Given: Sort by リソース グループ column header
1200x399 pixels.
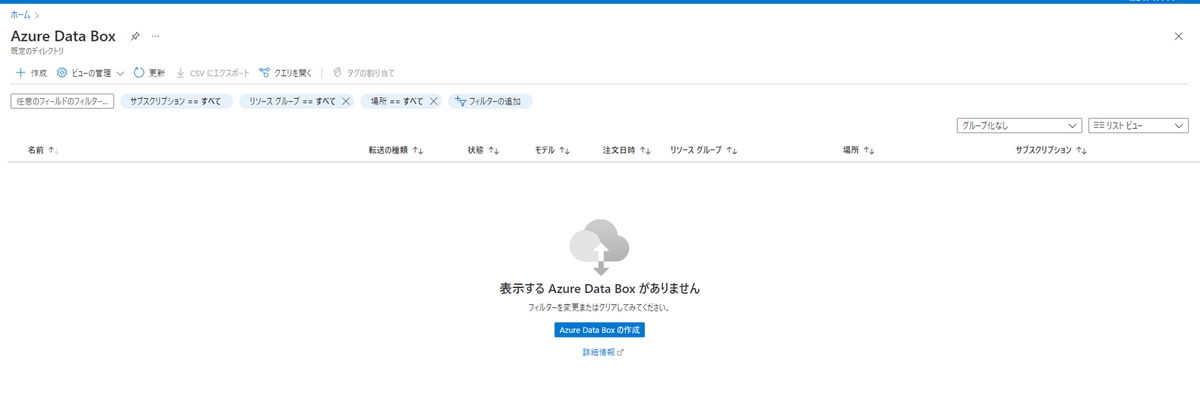Looking at the screenshot, I should point(703,150).
